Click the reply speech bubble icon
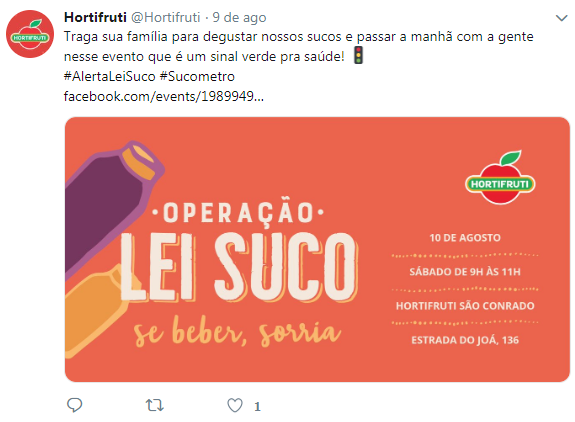This screenshot has height=422, width=575. (x=74, y=405)
